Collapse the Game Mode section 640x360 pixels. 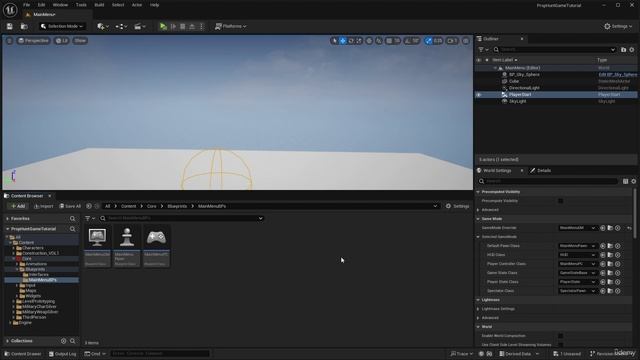478,219
